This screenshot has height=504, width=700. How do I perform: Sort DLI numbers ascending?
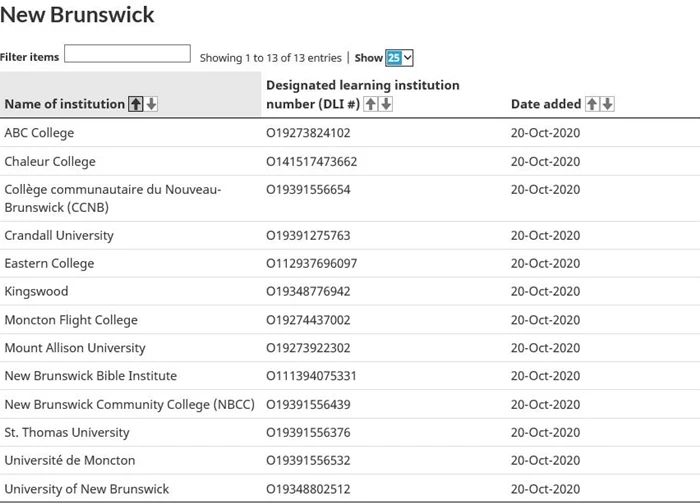tap(370, 104)
